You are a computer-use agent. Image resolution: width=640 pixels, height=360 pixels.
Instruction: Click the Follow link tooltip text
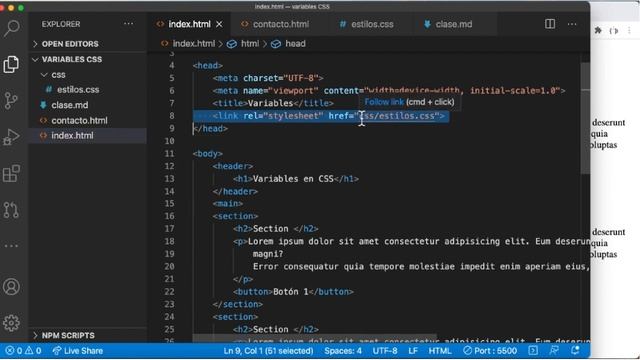[384, 102]
